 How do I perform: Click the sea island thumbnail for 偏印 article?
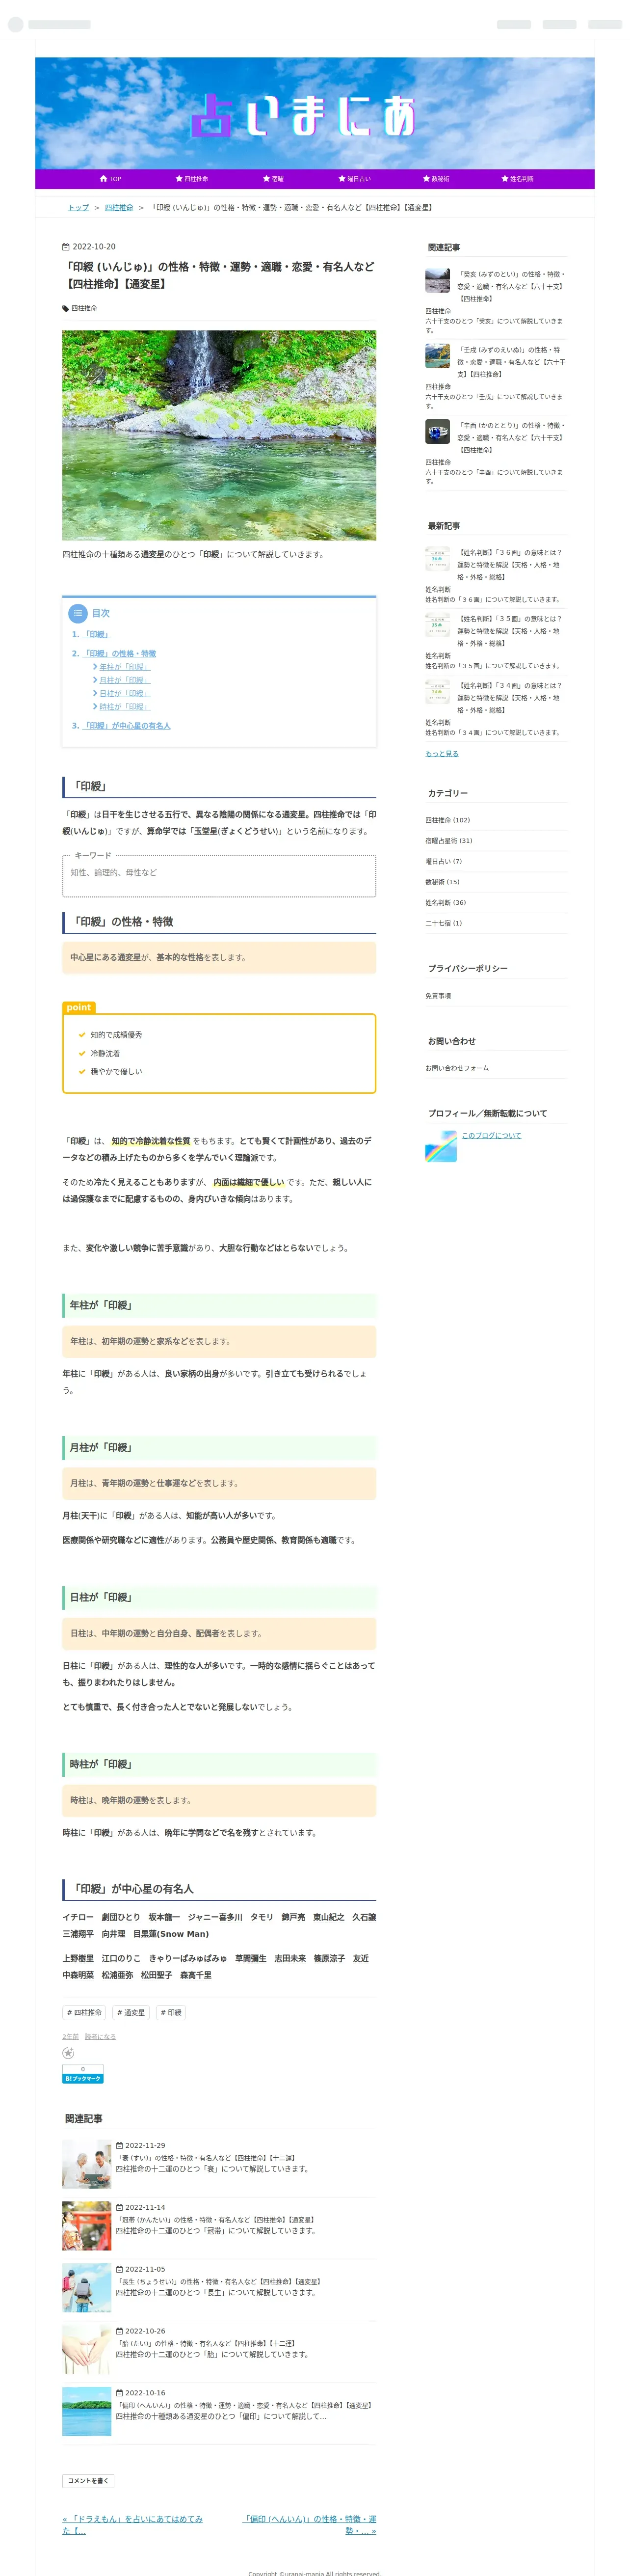pos(87,2412)
